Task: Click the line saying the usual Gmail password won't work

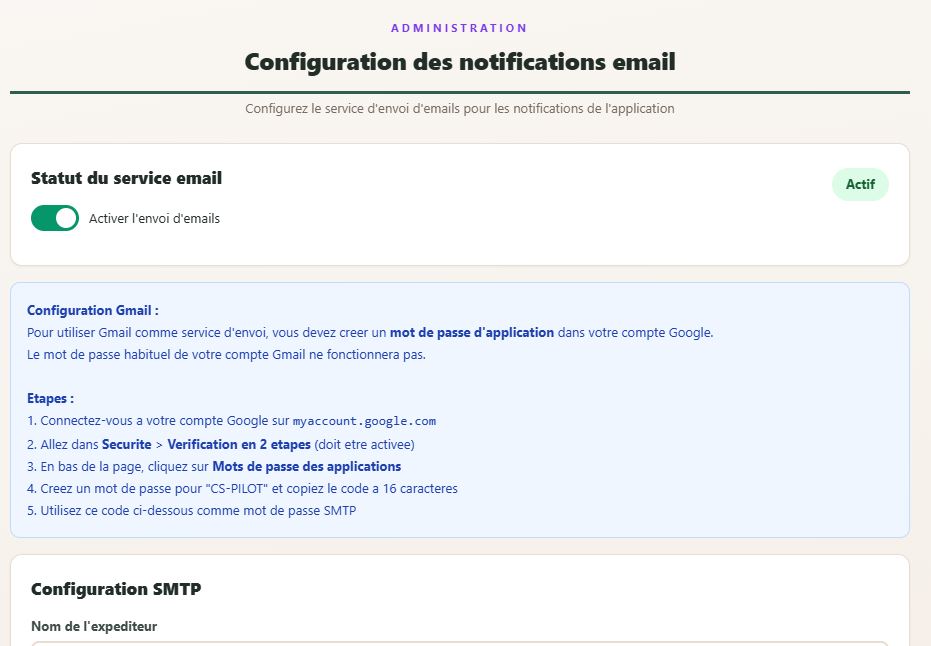Action: tap(226, 354)
